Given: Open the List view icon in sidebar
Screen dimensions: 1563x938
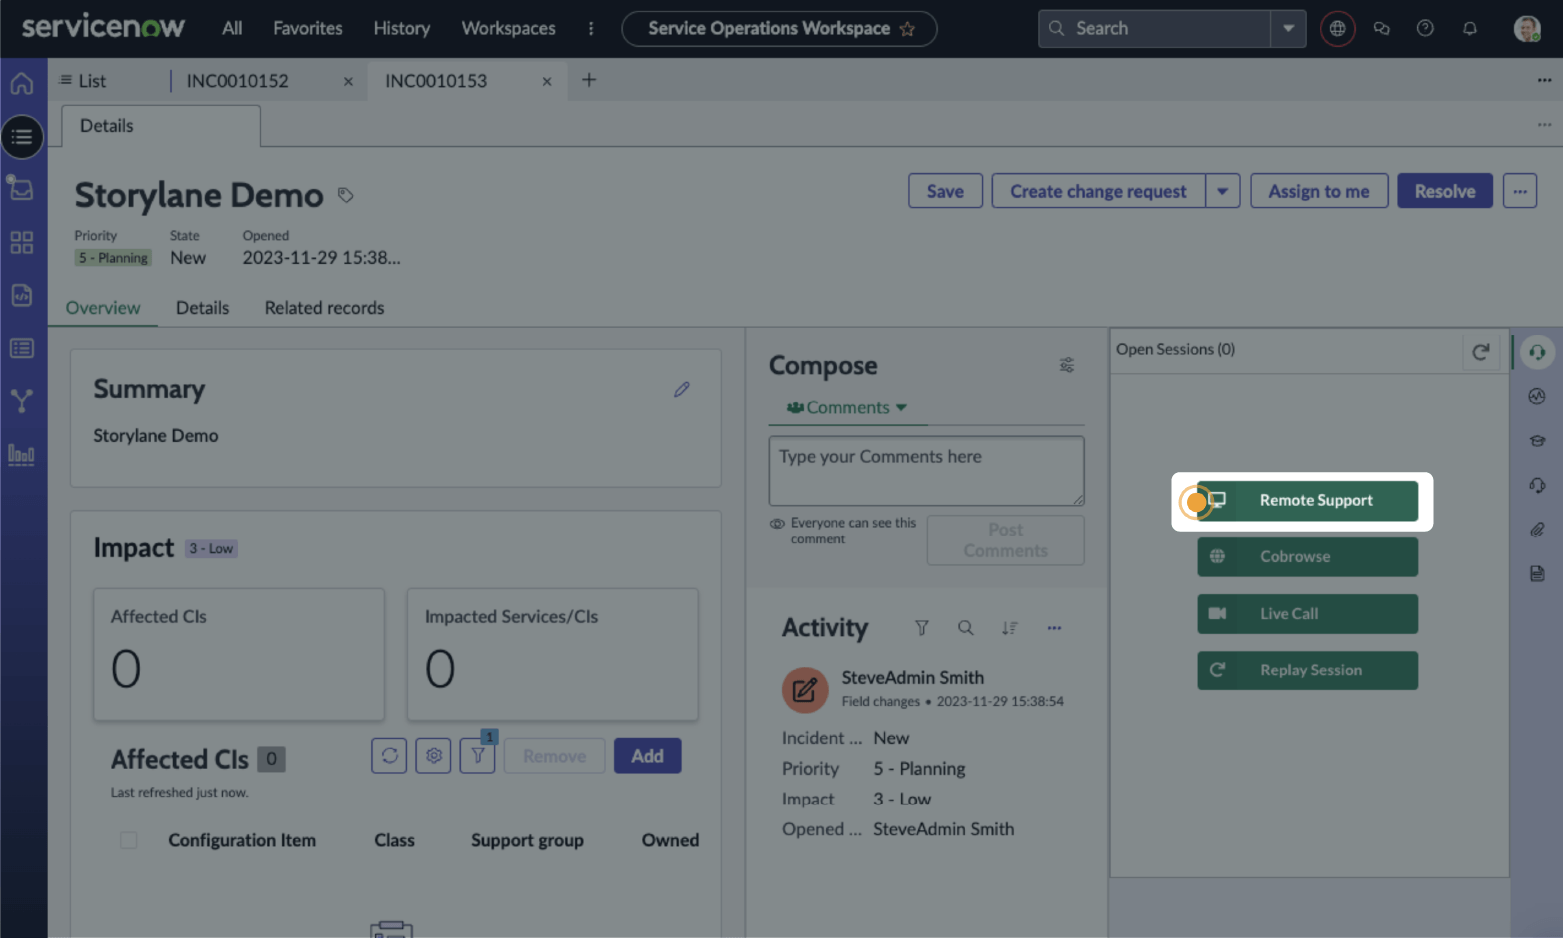Looking at the screenshot, I should [22, 137].
